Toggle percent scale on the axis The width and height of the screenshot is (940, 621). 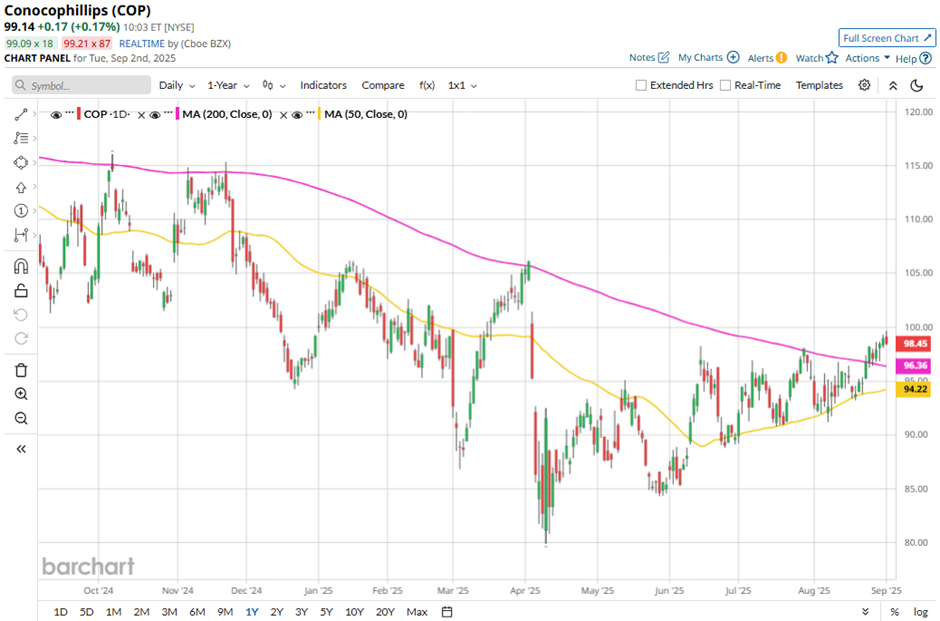click(x=894, y=611)
